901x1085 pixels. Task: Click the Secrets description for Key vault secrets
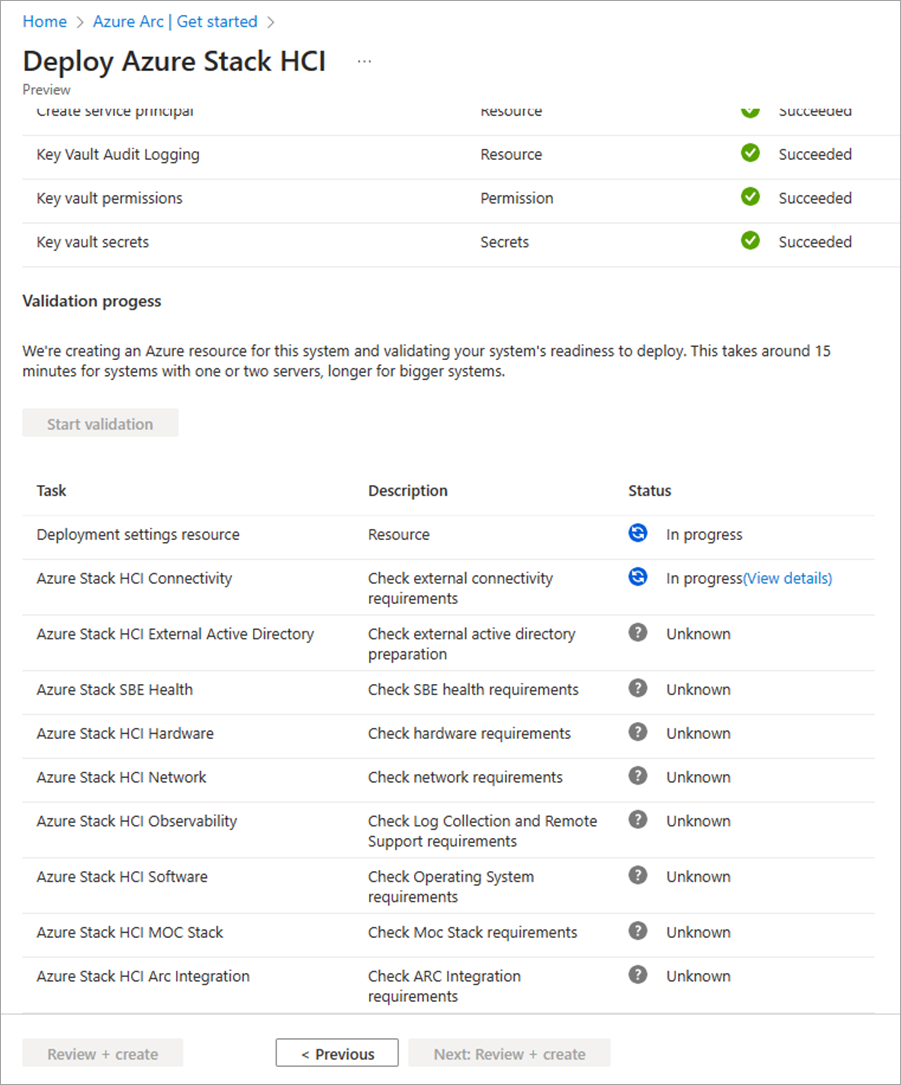point(504,242)
